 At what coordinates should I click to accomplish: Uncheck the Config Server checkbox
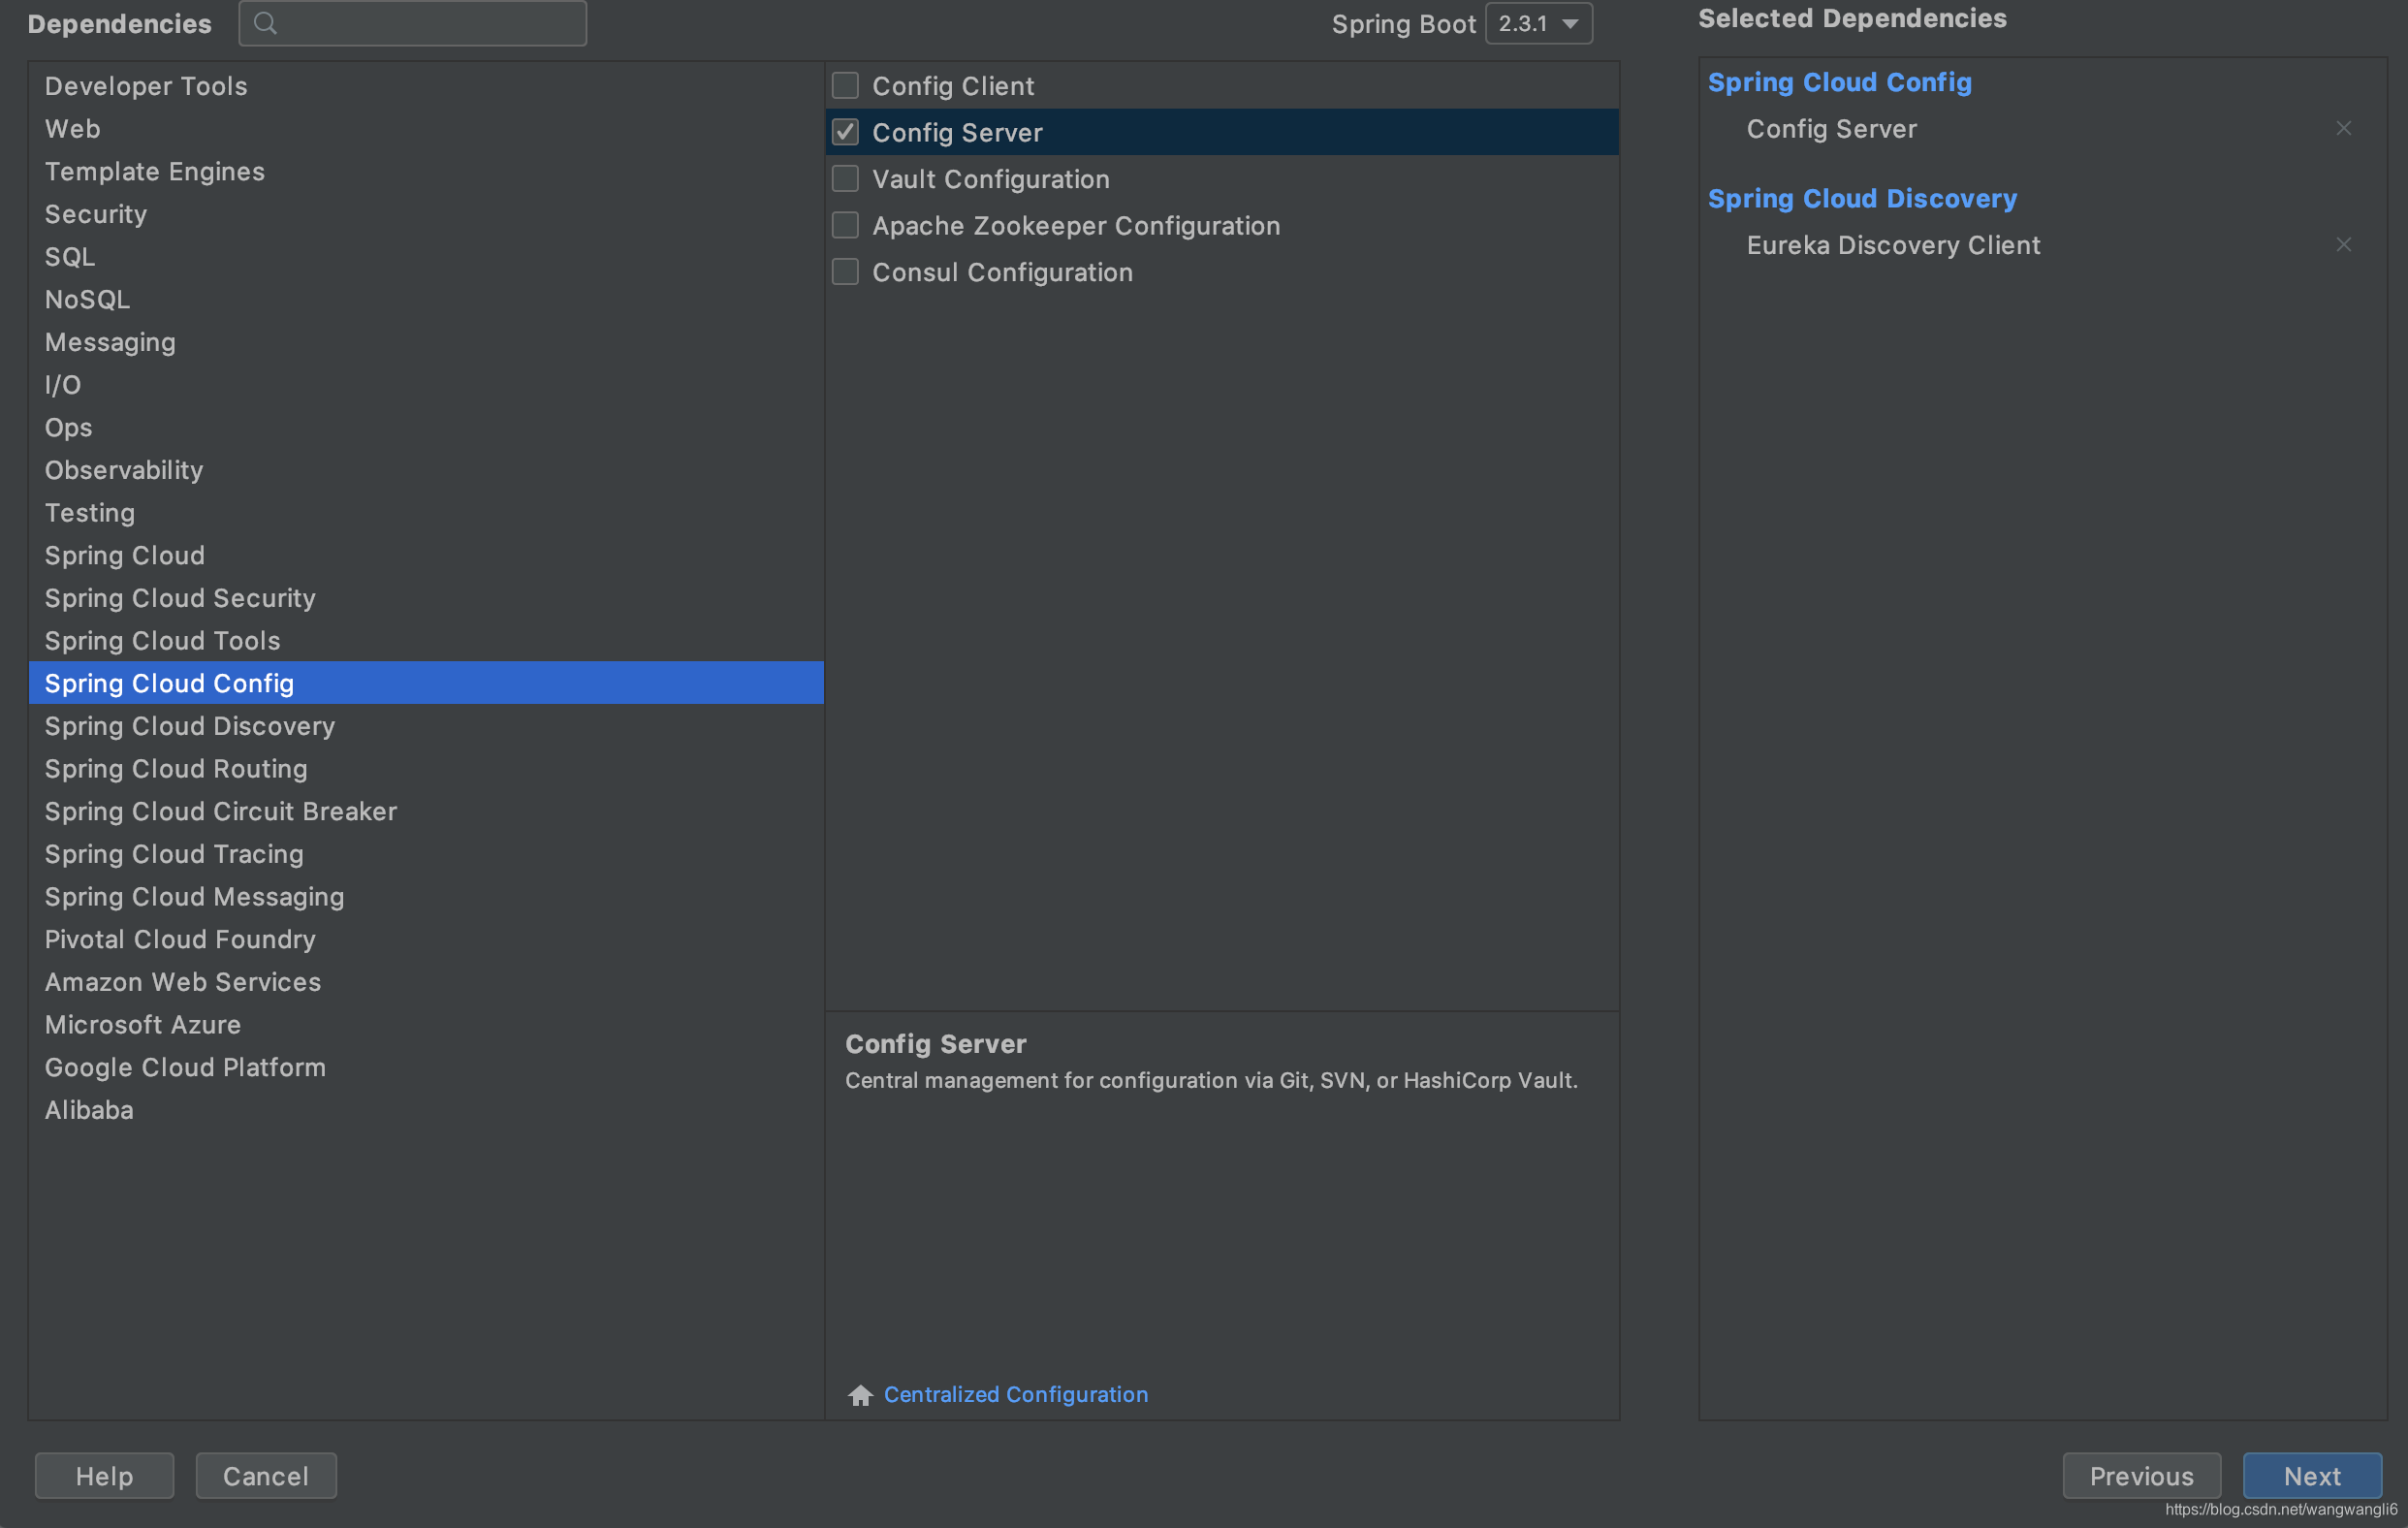pos(845,132)
